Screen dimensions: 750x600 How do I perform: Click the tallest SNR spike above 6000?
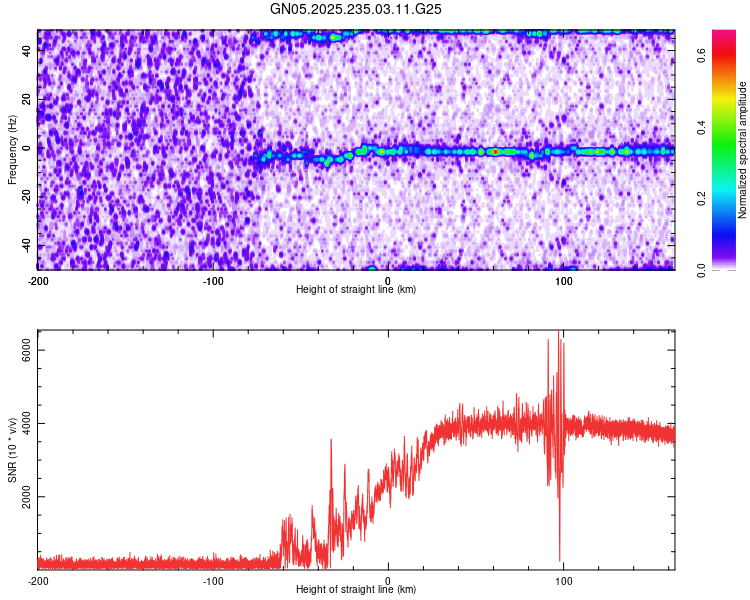(559, 333)
